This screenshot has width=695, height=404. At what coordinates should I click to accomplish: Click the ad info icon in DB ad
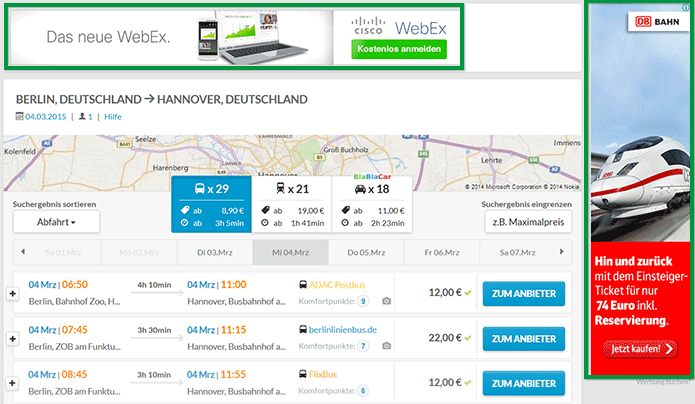[686, 7]
